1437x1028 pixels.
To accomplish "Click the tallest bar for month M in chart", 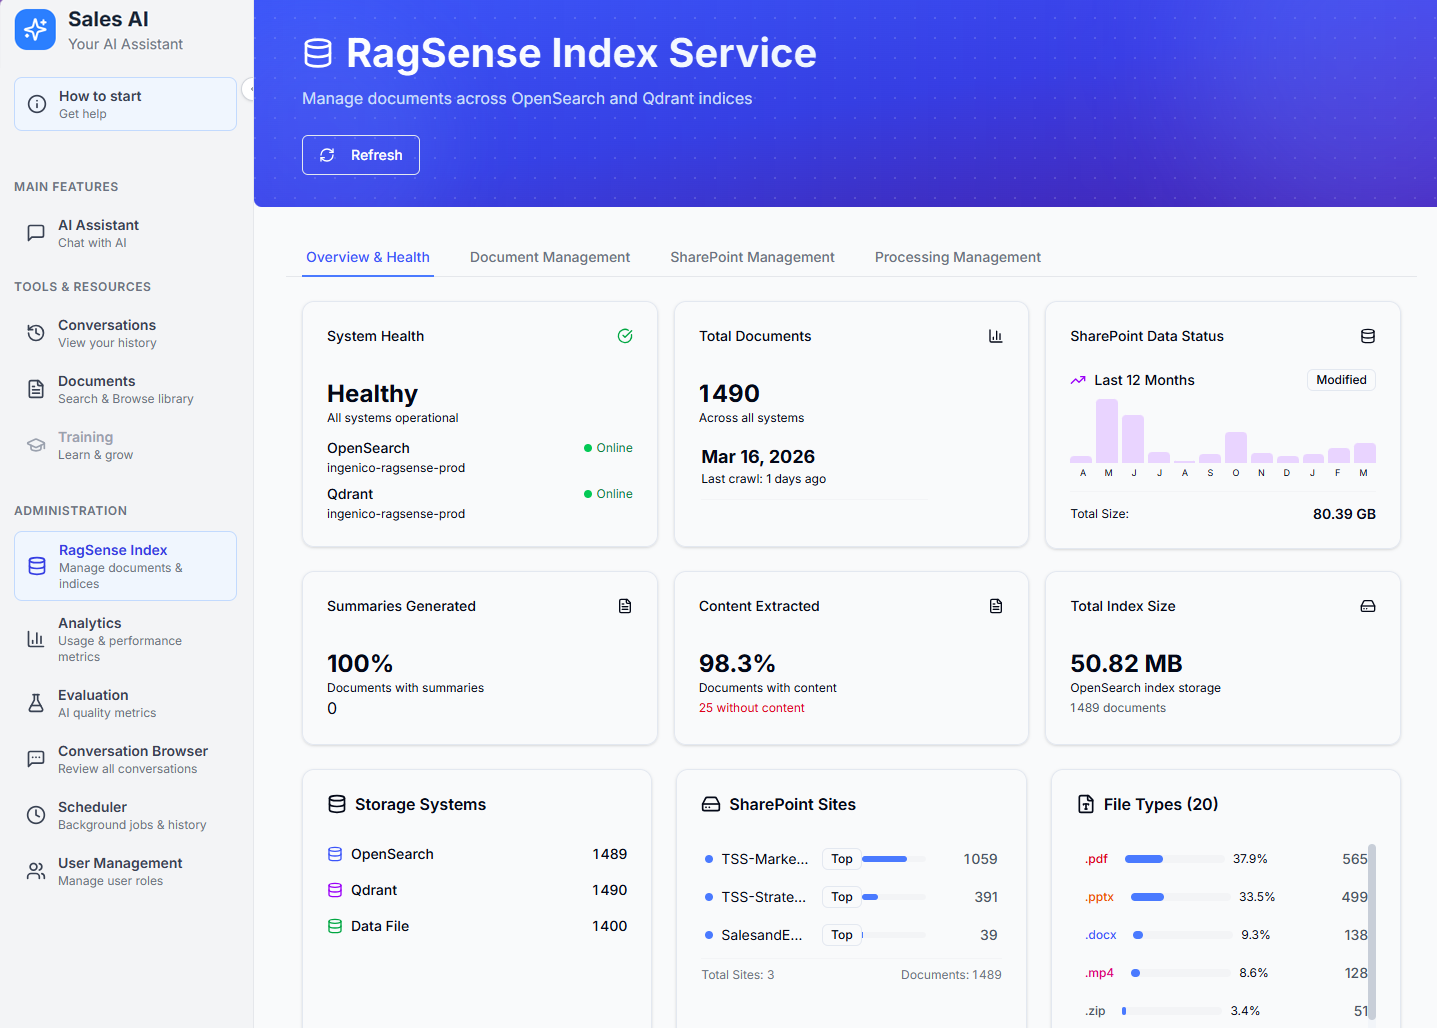I will click(1107, 431).
